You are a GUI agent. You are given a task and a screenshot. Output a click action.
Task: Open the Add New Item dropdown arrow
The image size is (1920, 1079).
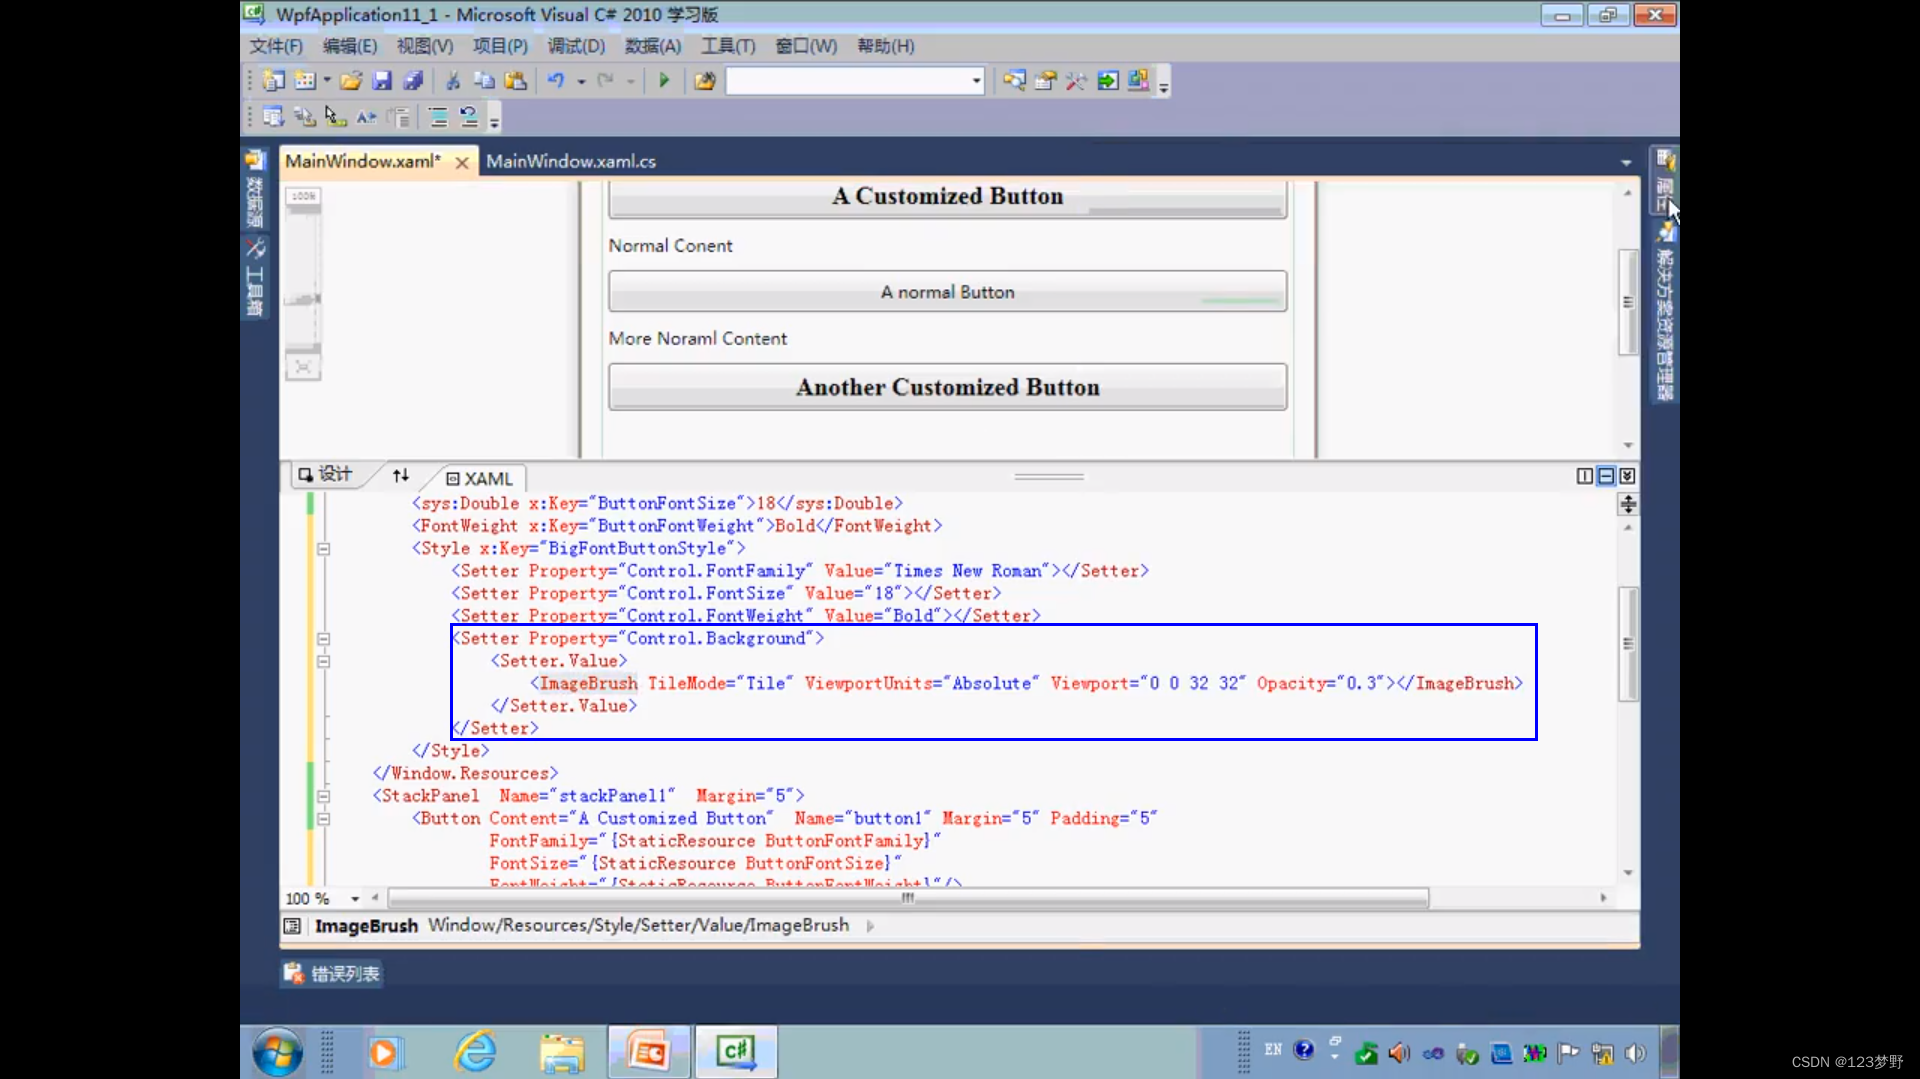point(327,81)
